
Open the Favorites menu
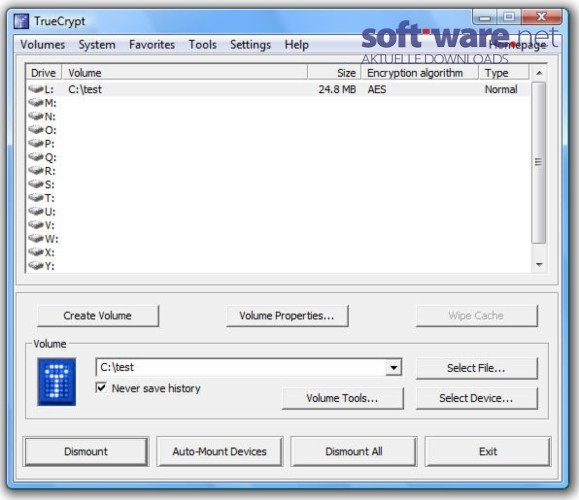[x=152, y=45]
